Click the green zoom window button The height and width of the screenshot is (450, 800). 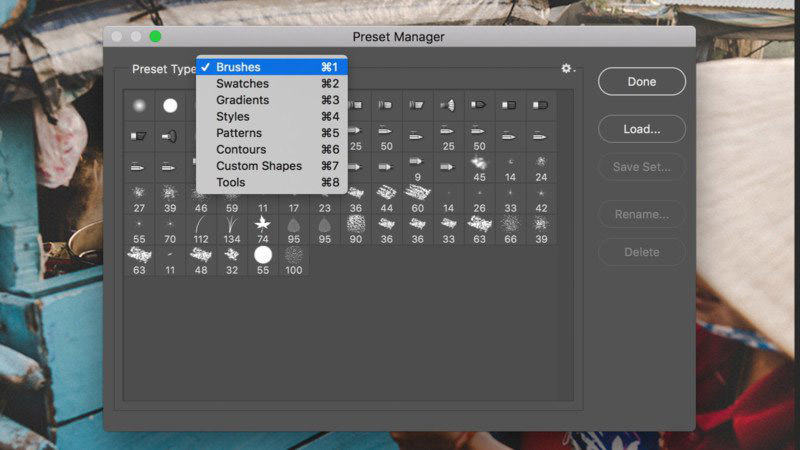coord(155,37)
